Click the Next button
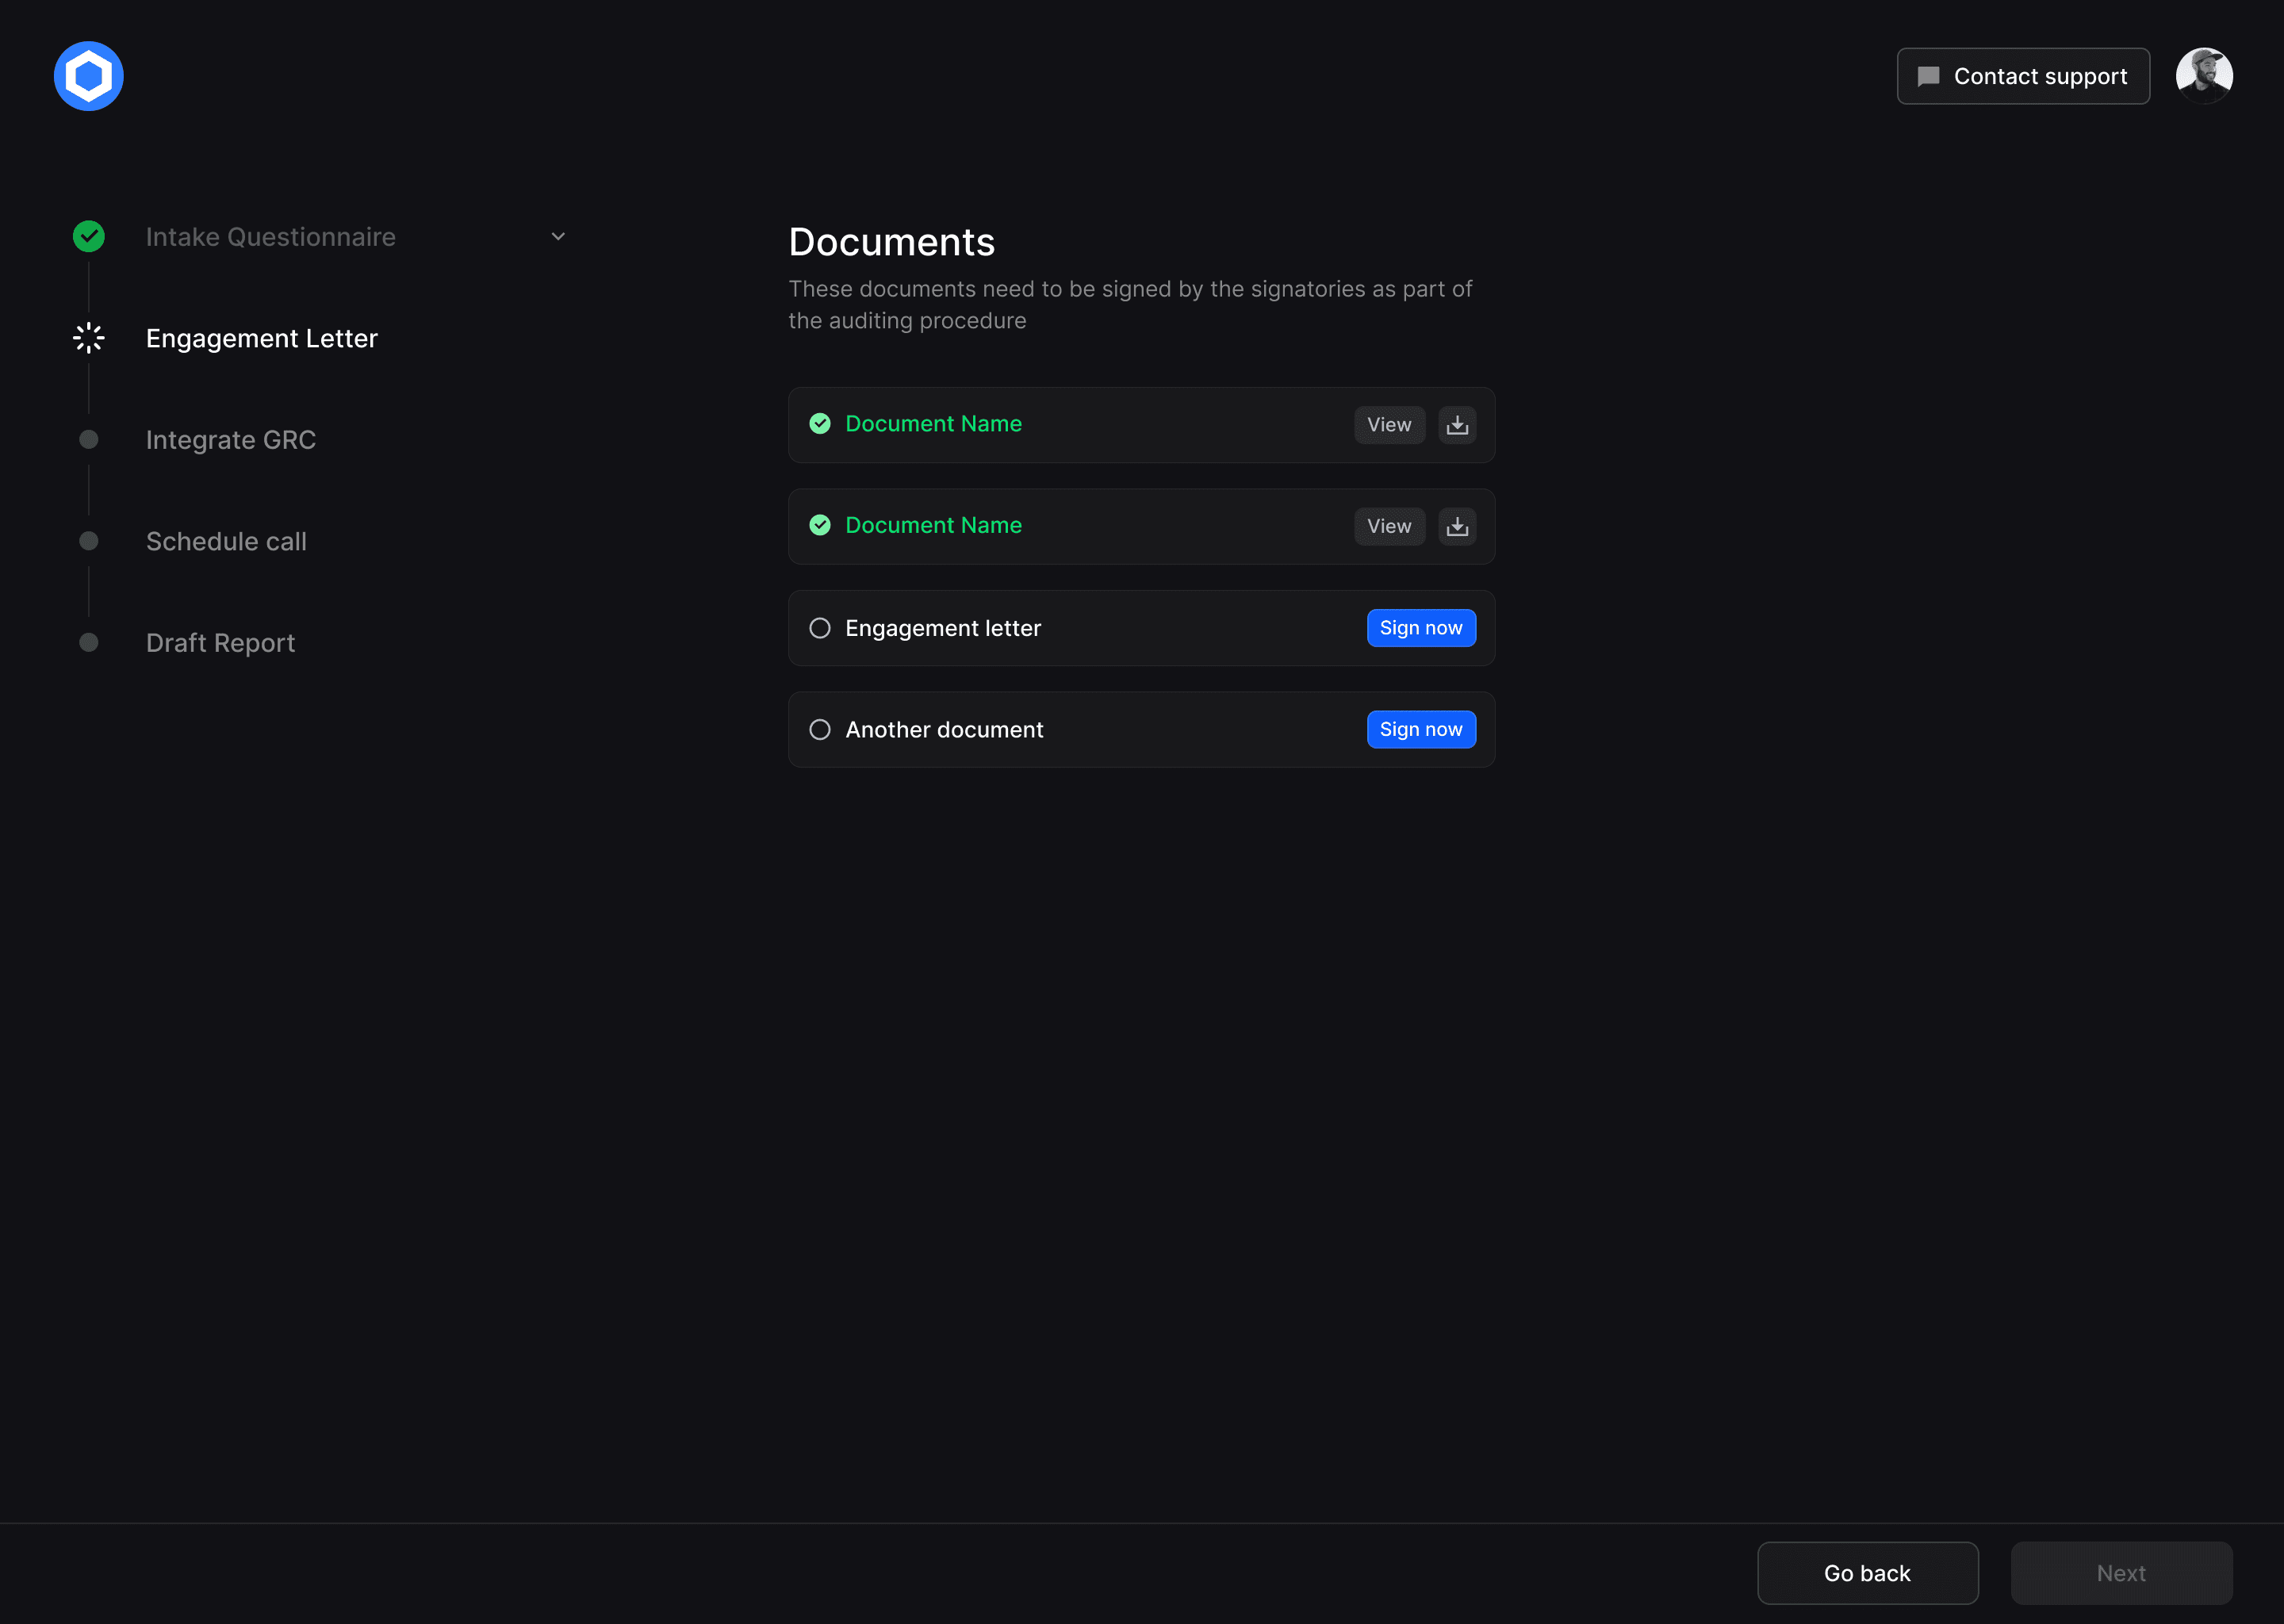 tap(2121, 1573)
